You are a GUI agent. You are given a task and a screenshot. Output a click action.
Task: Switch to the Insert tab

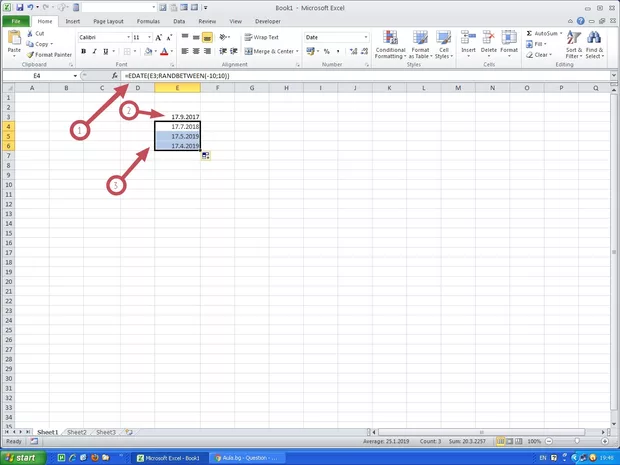pos(72,21)
